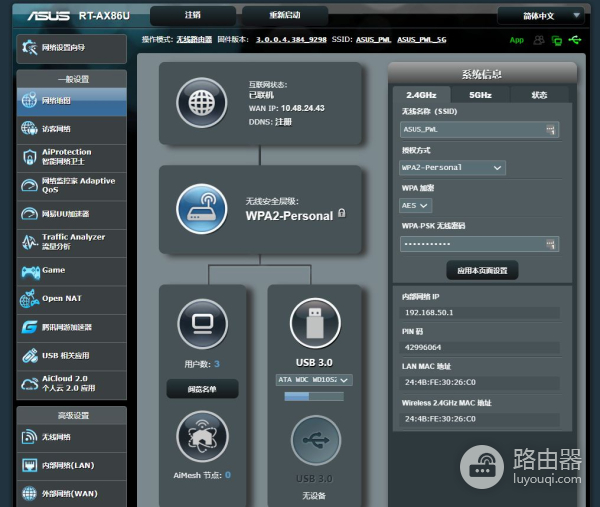This screenshot has height=507, width=600.
Task: Open USB application icon
Action: click(29, 355)
